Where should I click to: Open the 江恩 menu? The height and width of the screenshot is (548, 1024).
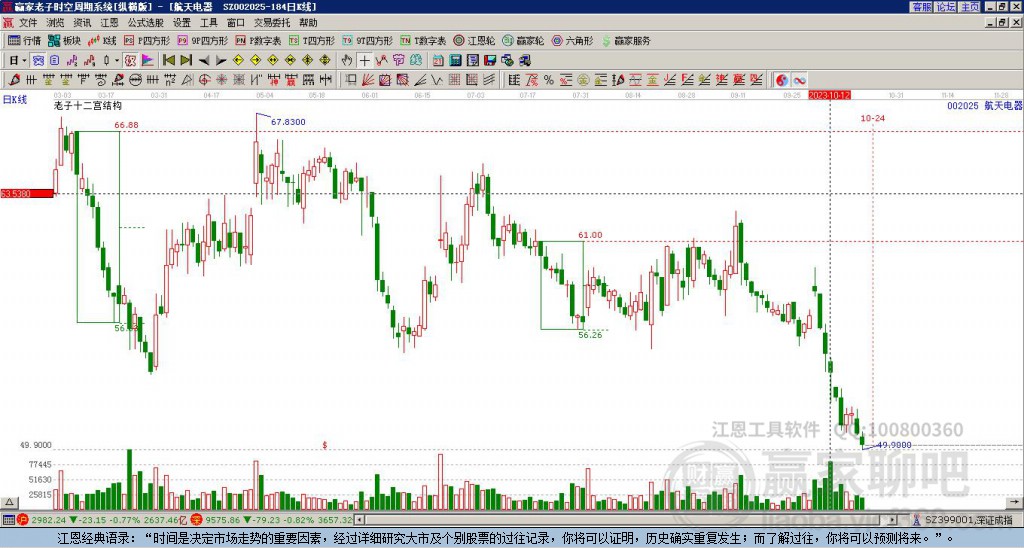point(109,23)
